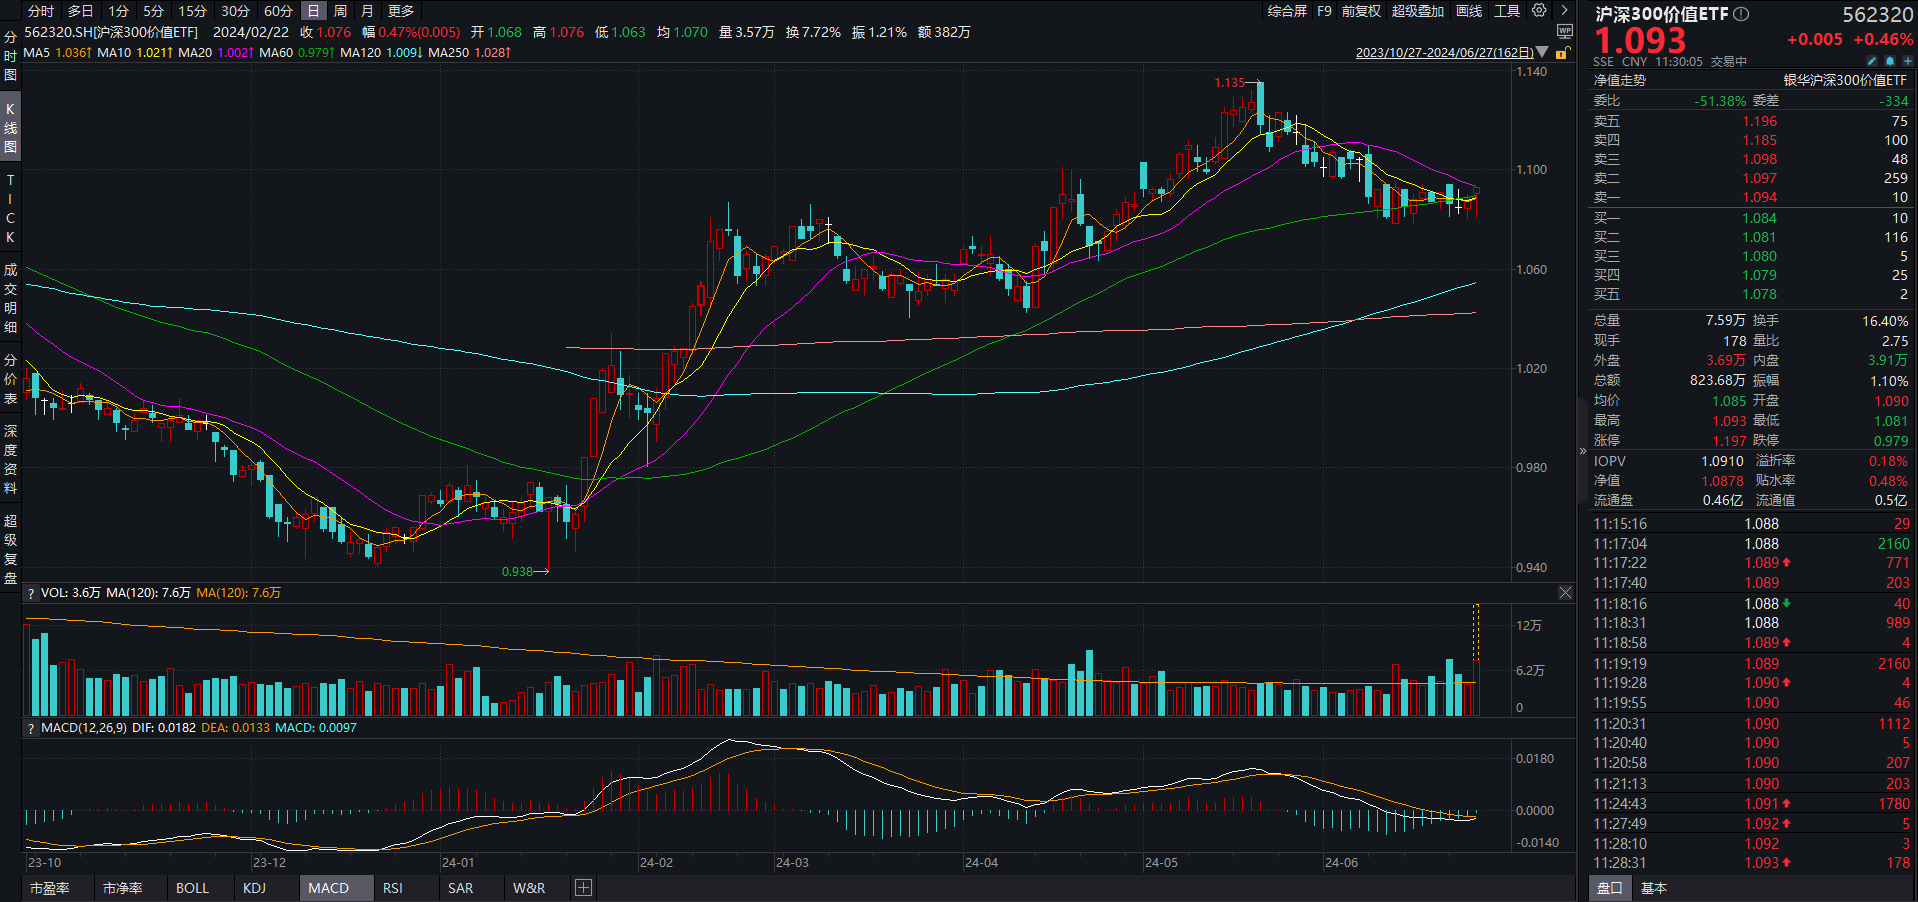Expand 更多 time period options

pyautogui.click(x=401, y=11)
